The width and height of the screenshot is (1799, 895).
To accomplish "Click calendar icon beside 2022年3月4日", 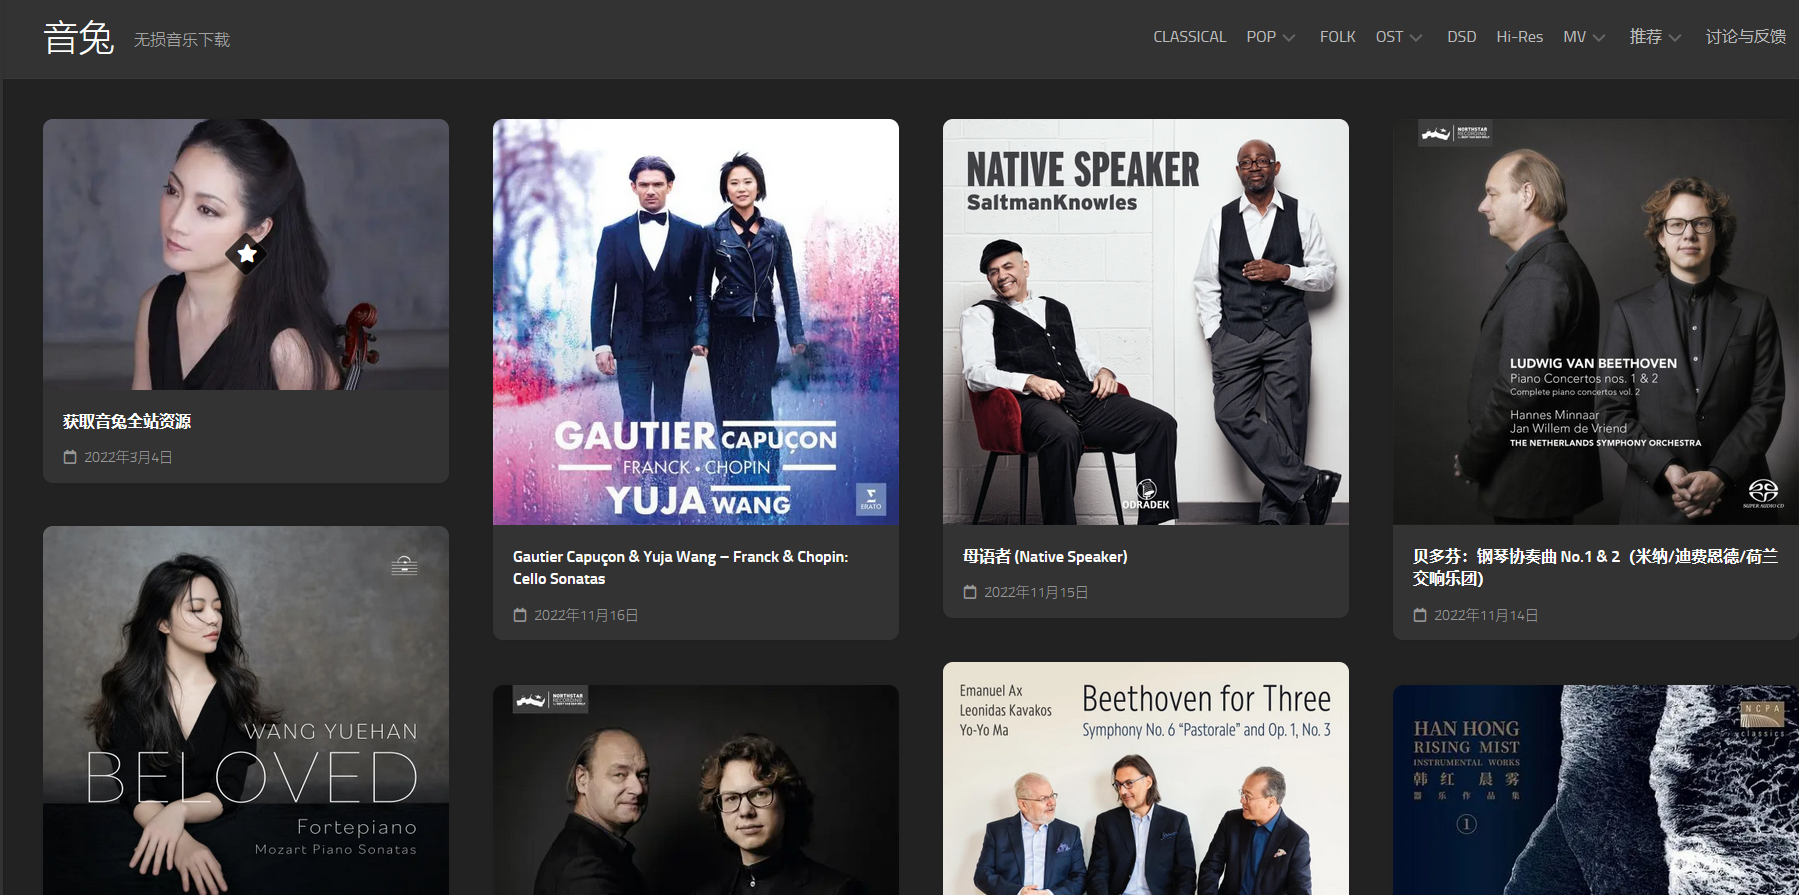I will pos(70,457).
